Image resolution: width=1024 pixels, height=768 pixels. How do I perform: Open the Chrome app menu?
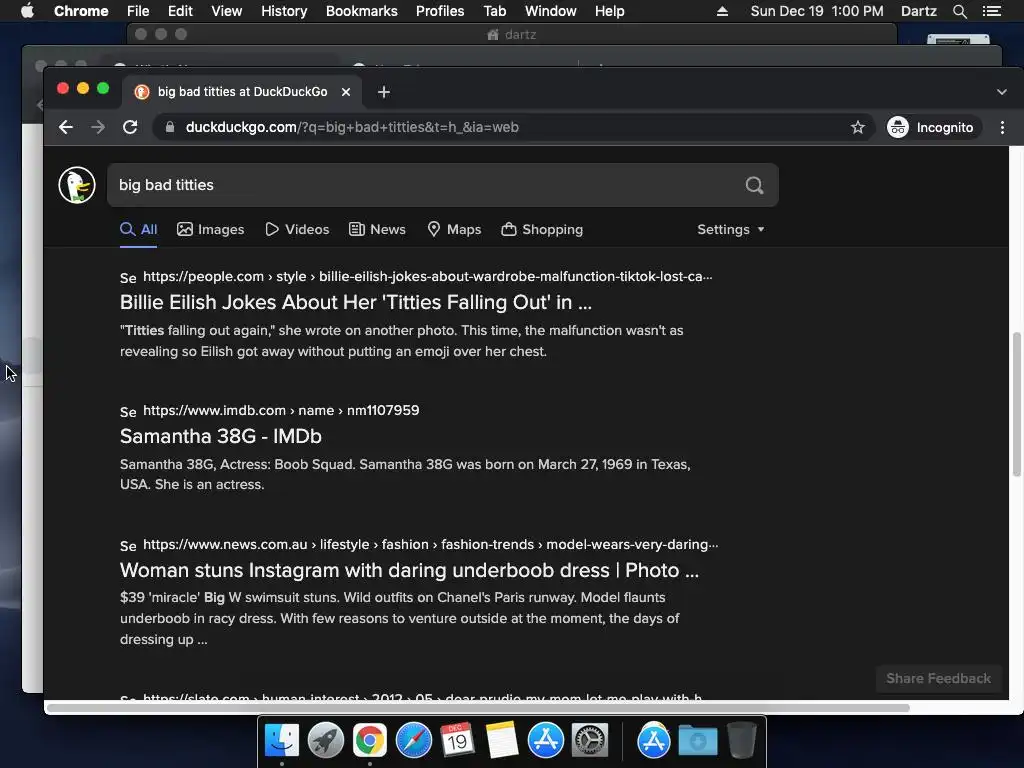[81, 11]
